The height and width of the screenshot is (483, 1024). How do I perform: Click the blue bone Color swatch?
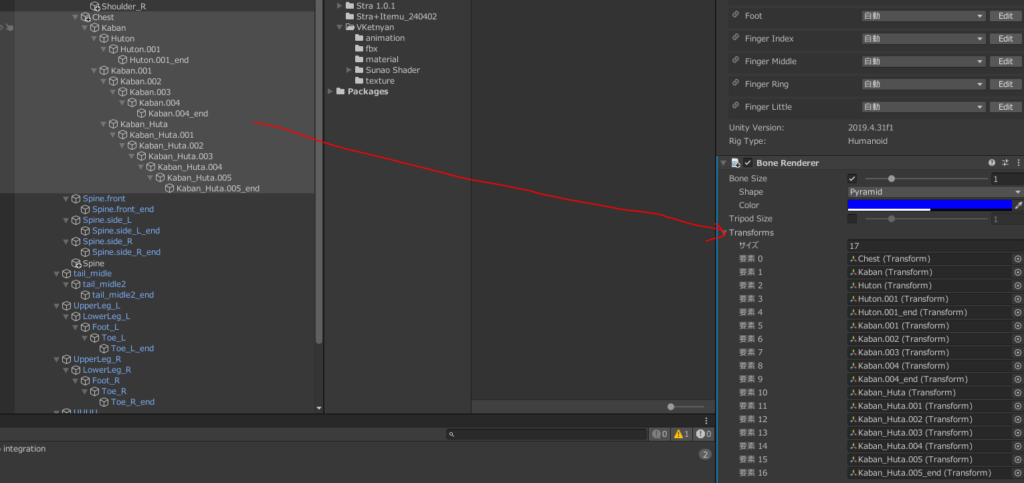tap(928, 205)
